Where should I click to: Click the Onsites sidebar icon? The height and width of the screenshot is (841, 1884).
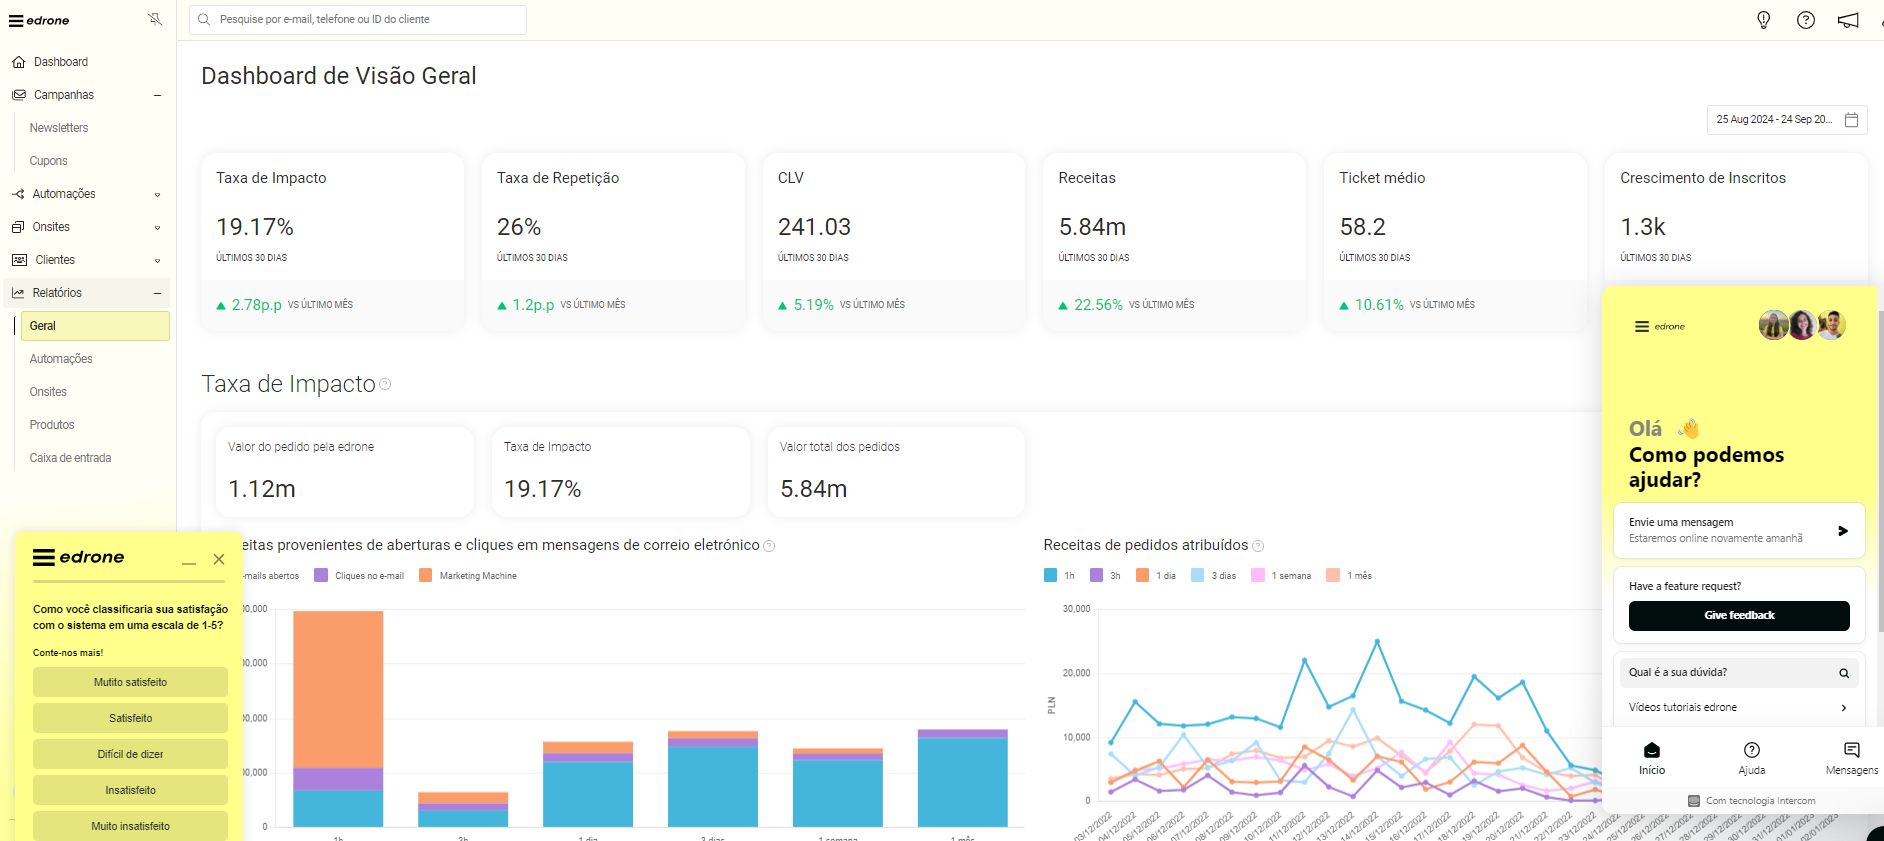[18, 227]
